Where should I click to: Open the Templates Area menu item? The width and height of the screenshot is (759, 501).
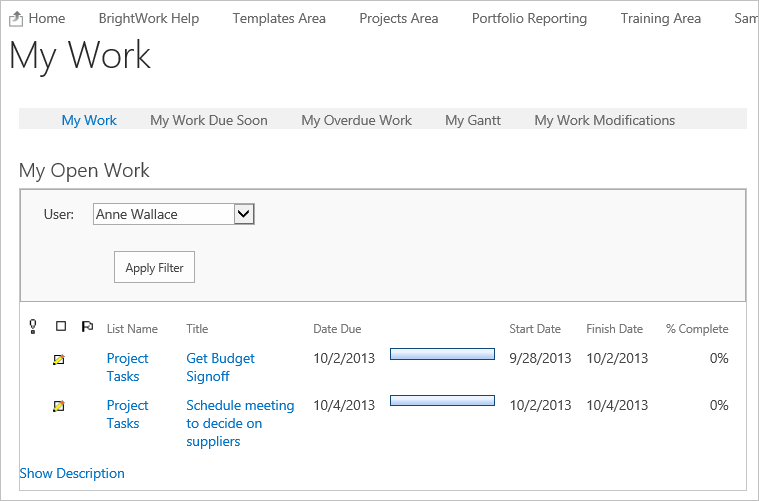point(279,18)
